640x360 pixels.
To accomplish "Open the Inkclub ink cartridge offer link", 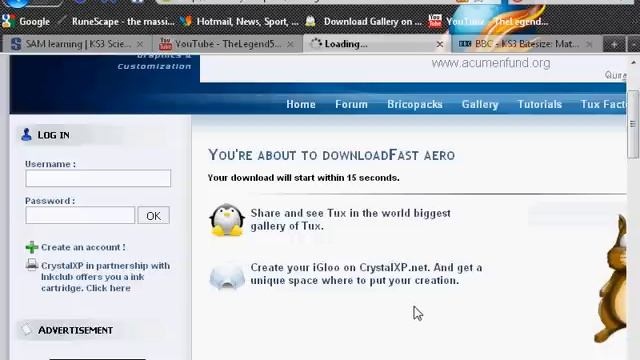I will point(105,277).
